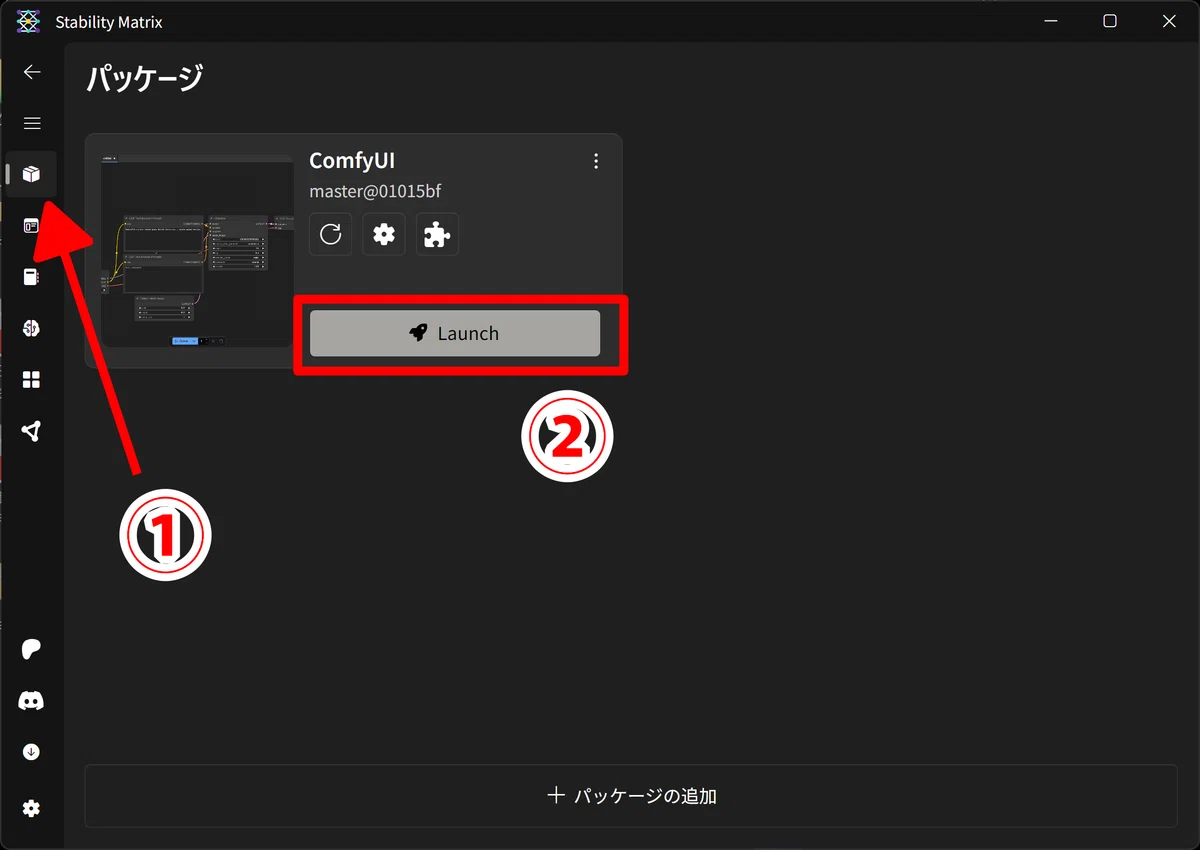Open the Downloads arrow icon
1200x850 pixels.
click(x=32, y=752)
